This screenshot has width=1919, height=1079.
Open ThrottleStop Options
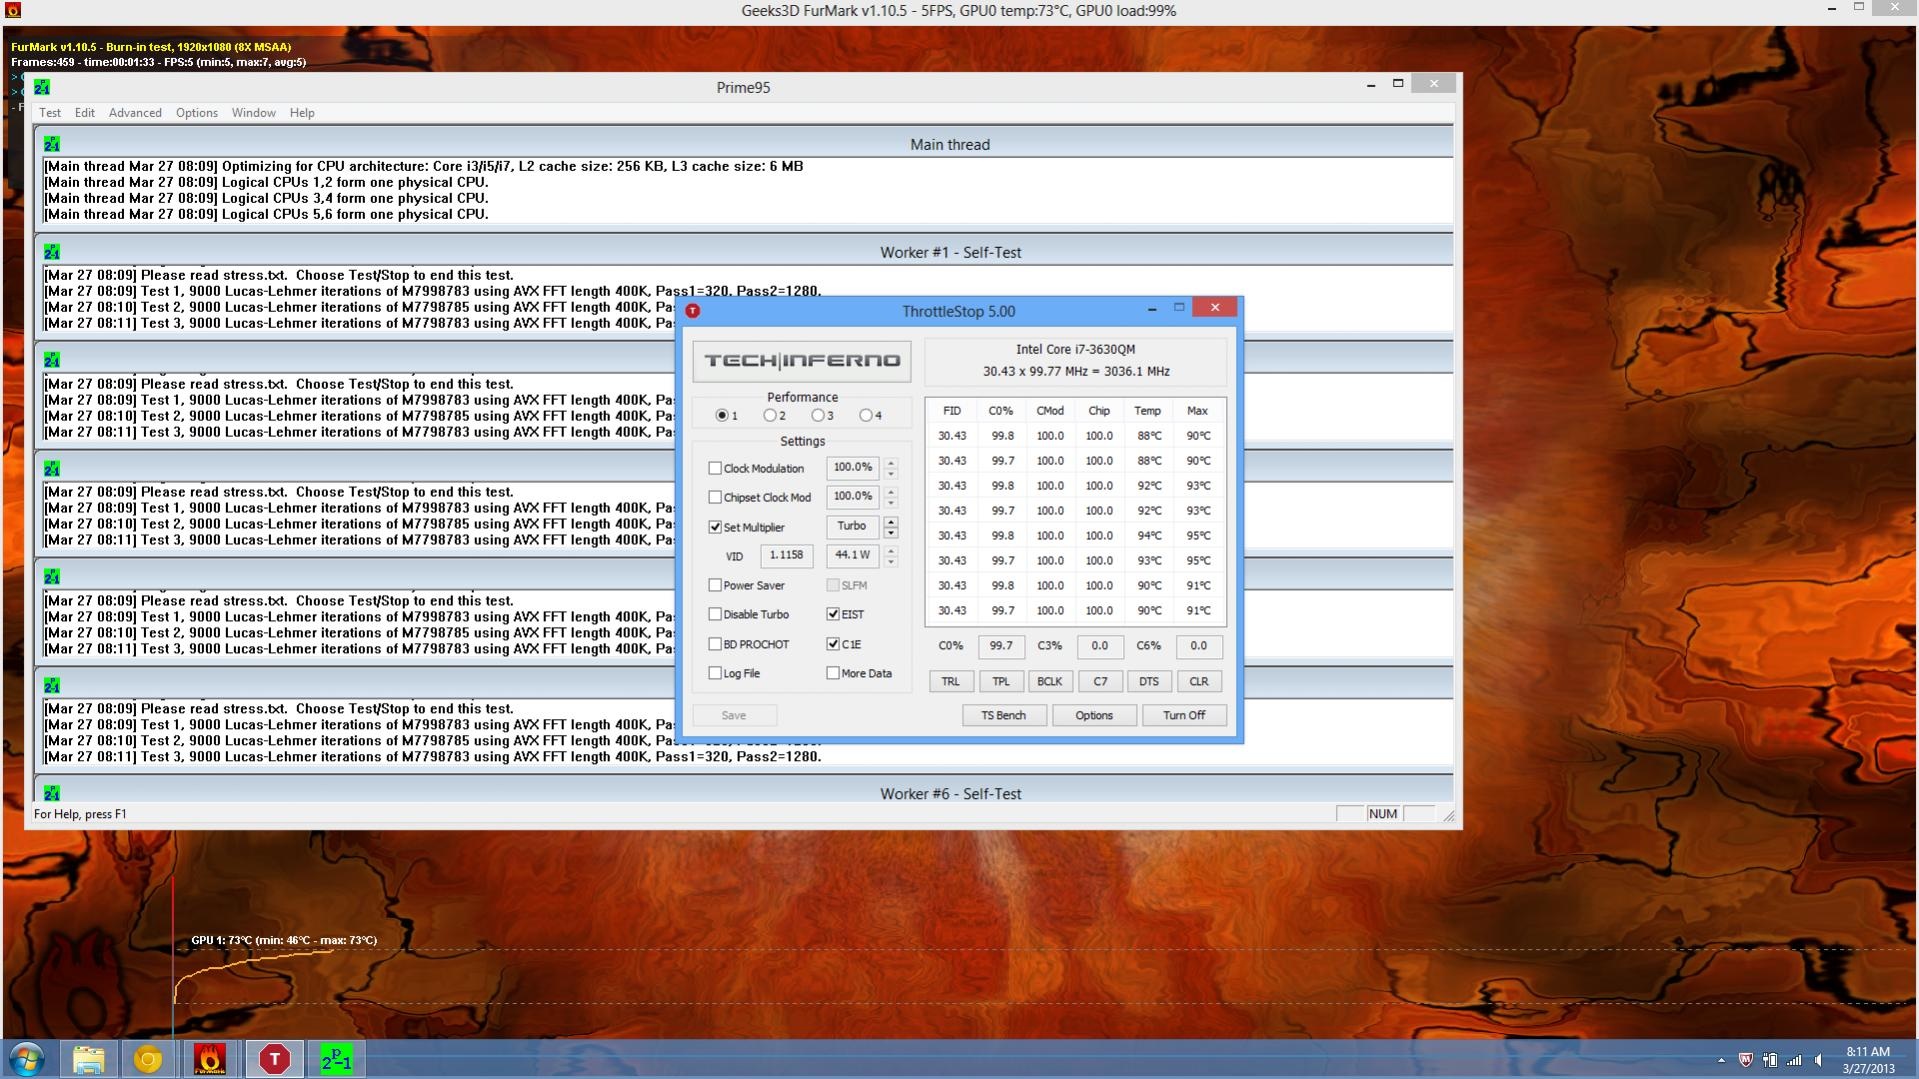pos(1094,716)
